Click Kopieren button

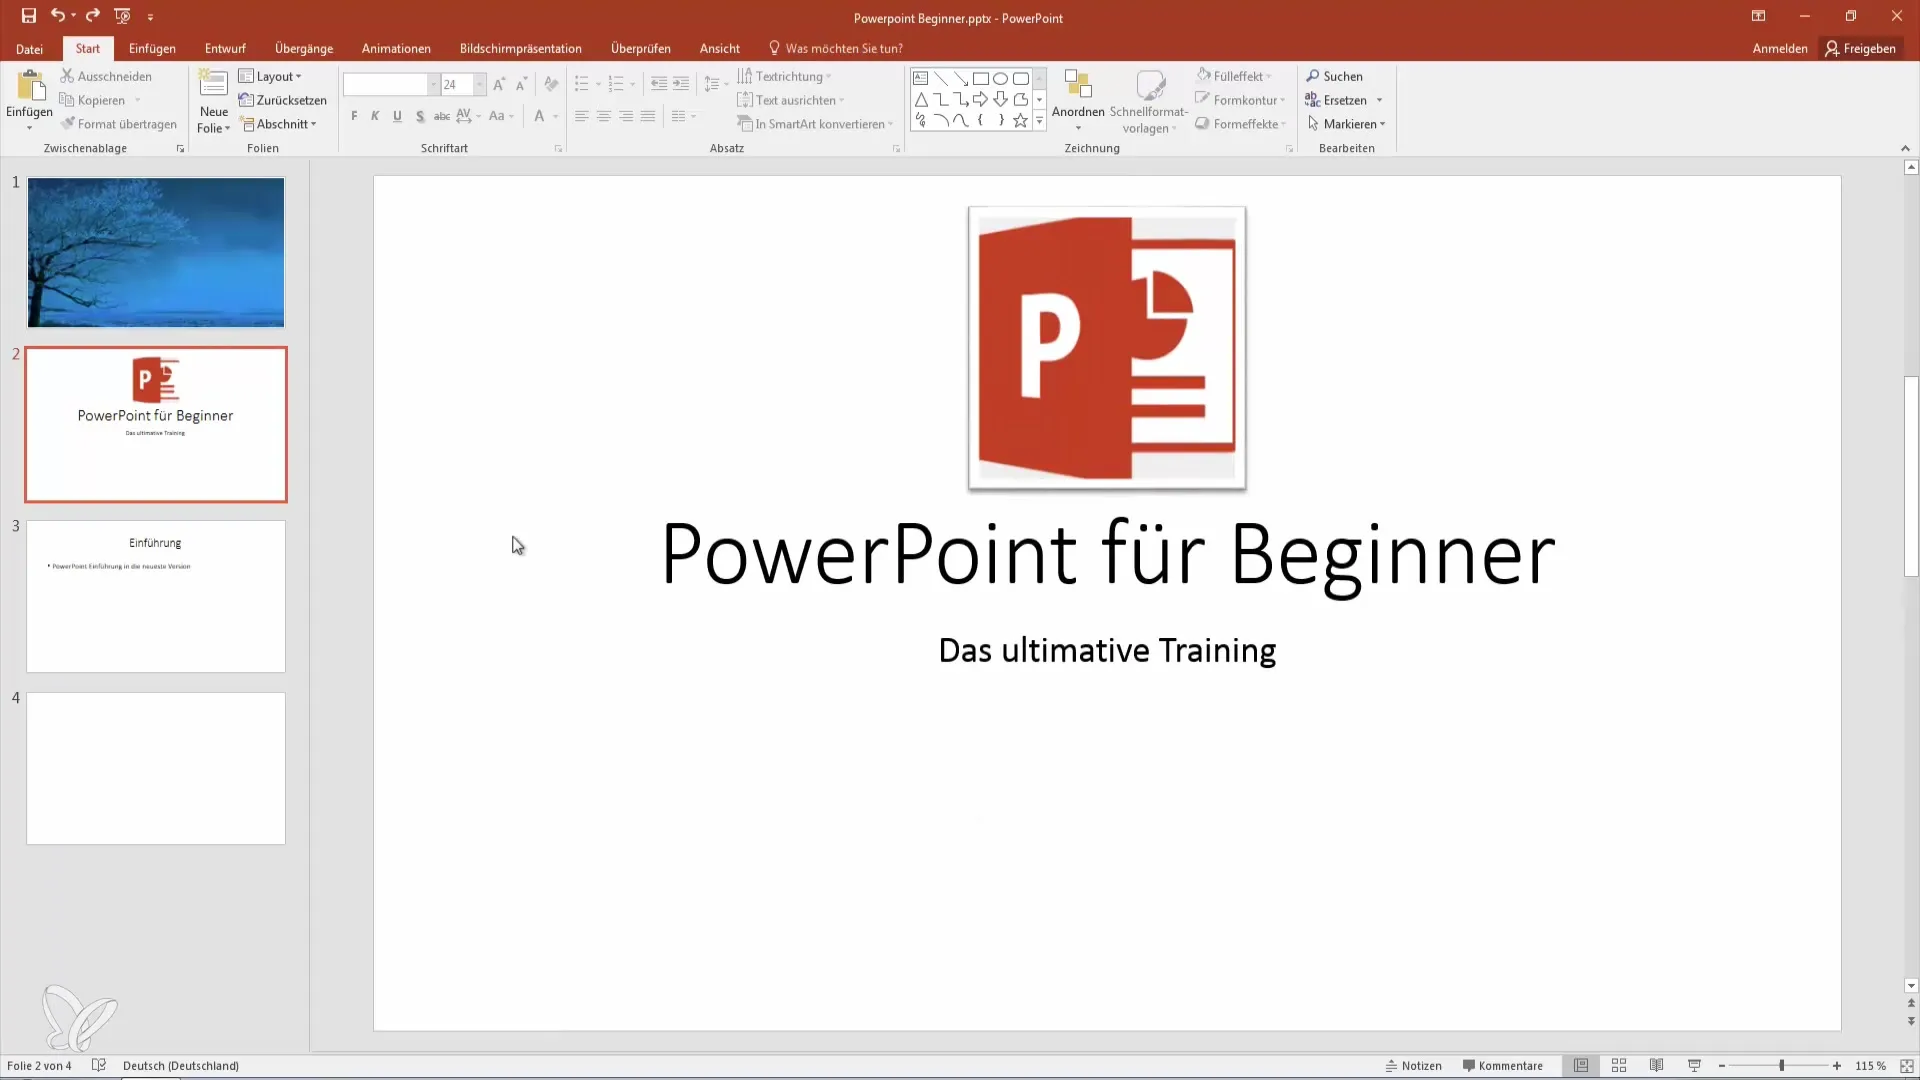92,100
